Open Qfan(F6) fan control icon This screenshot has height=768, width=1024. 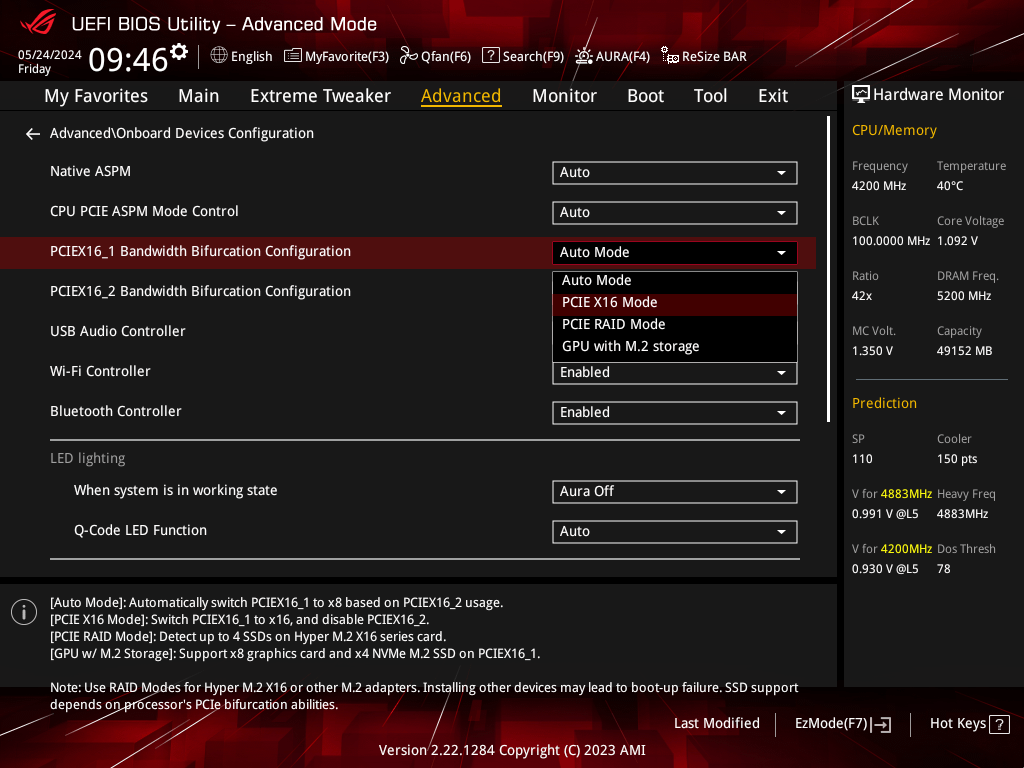pyautogui.click(x=408, y=56)
